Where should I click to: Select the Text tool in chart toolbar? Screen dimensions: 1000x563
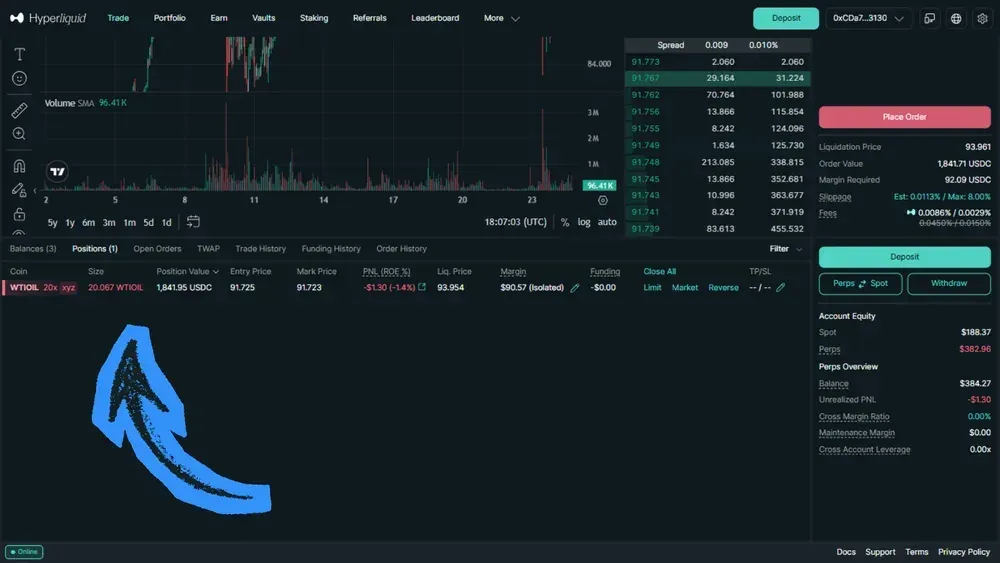(19, 54)
